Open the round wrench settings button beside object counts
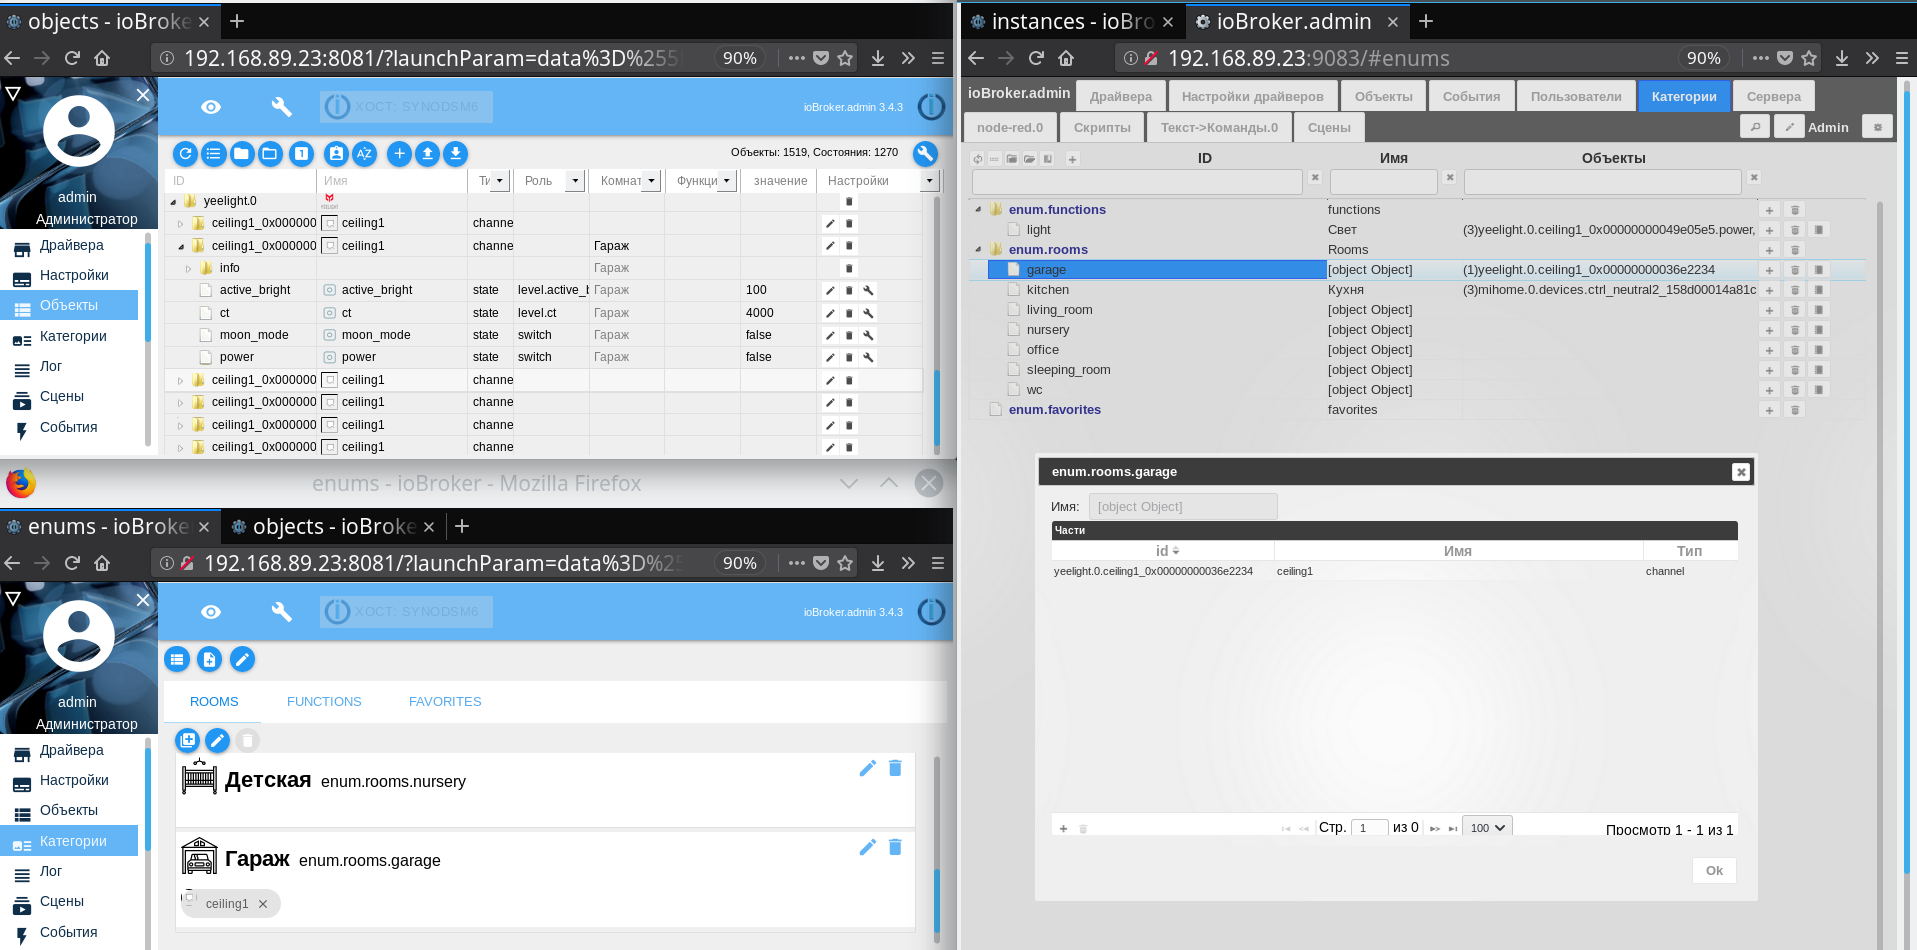The height and width of the screenshot is (950, 1917). (925, 153)
